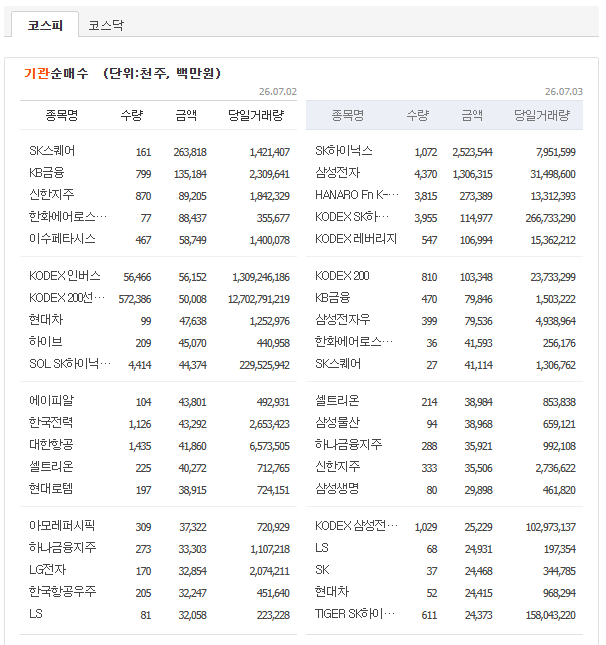Open the TIGER SK하이 ETF link
Screen dimensions: 606x645
click(x=355, y=614)
